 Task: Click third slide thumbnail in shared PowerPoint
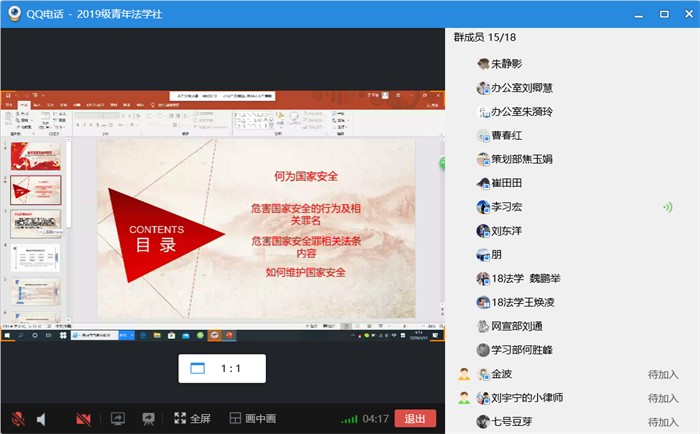(36, 224)
